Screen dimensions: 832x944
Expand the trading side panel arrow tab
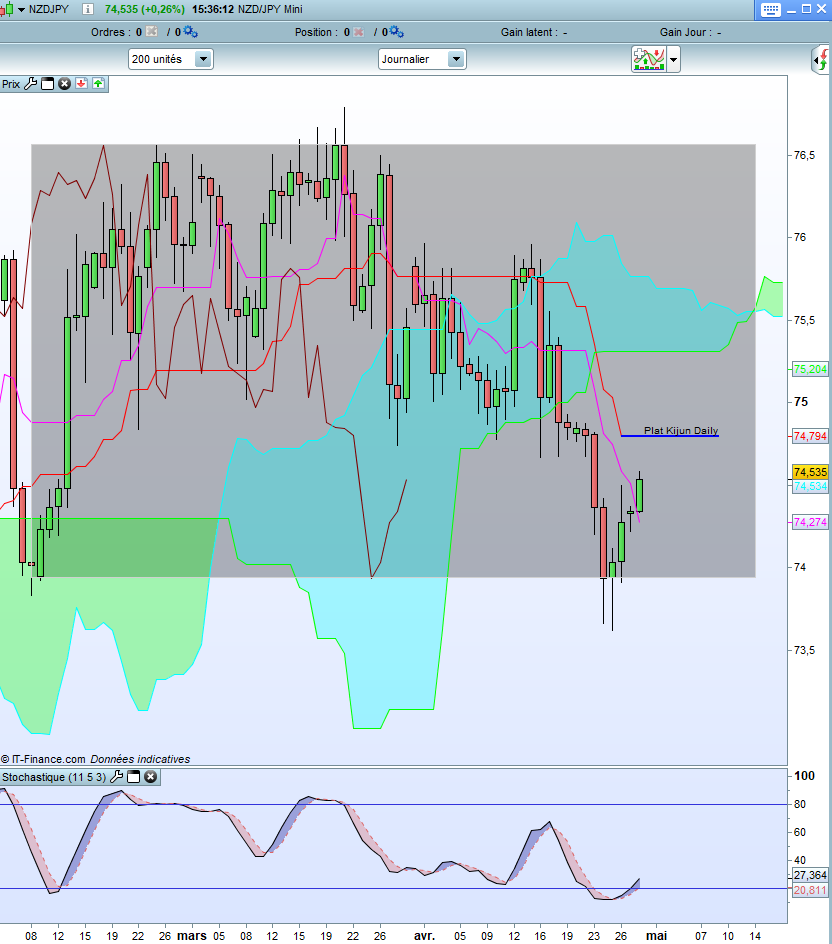(822, 60)
